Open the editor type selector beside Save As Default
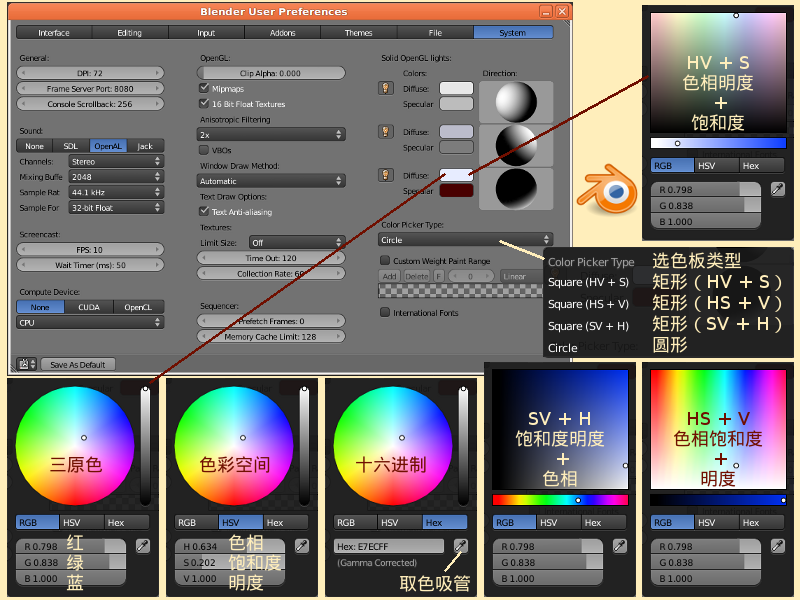Image resolution: width=800 pixels, height=600 pixels. tap(27, 364)
